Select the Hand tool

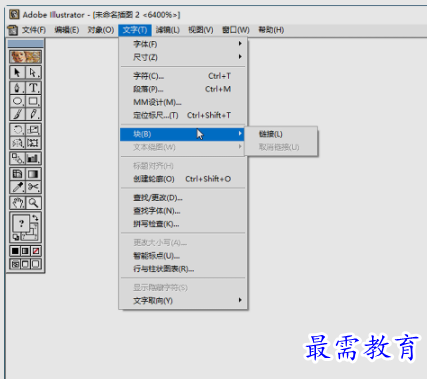pos(17,203)
